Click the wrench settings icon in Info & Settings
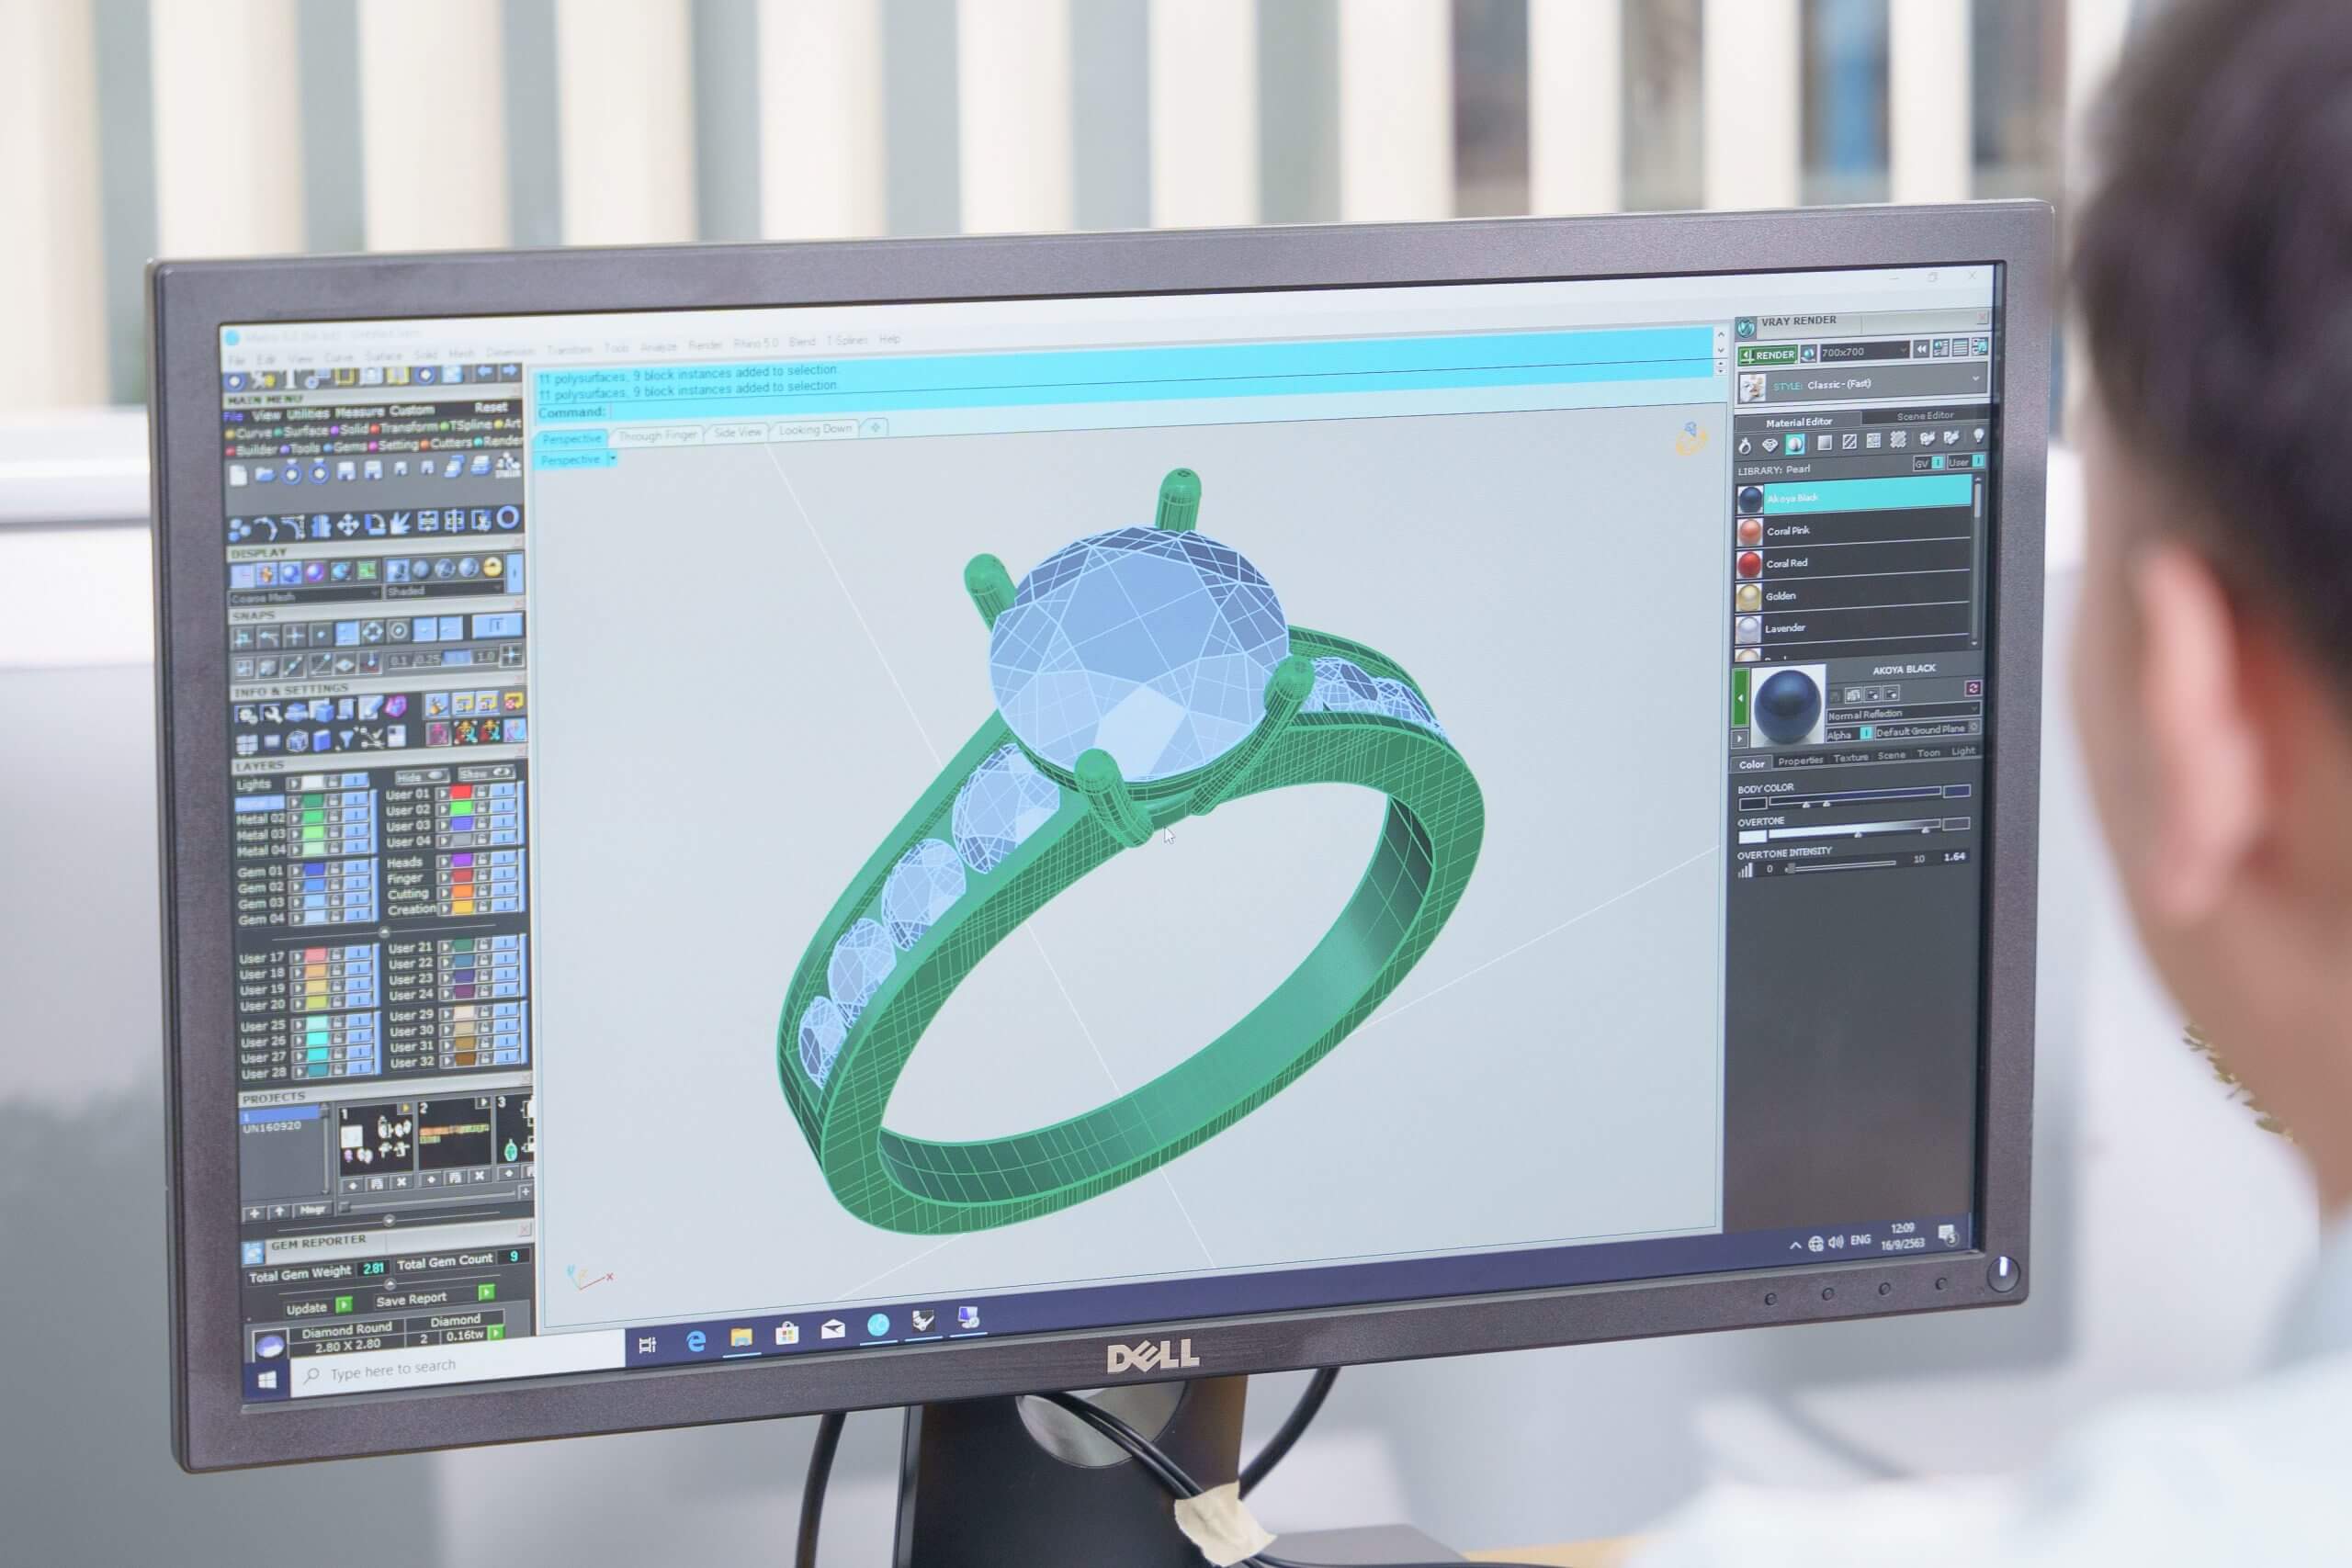This screenshot has width=2352, height=1568. coord(271,713)
